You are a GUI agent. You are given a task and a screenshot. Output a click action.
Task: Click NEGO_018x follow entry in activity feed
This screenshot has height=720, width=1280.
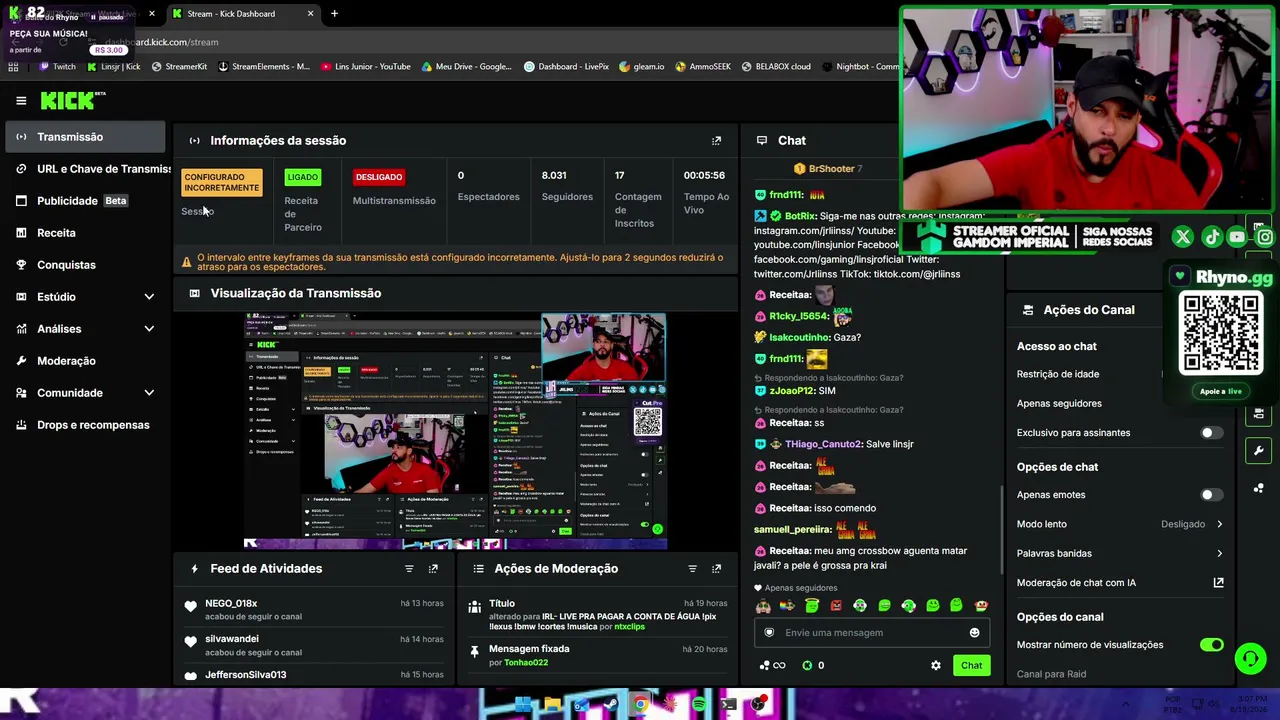pos(313,610)
